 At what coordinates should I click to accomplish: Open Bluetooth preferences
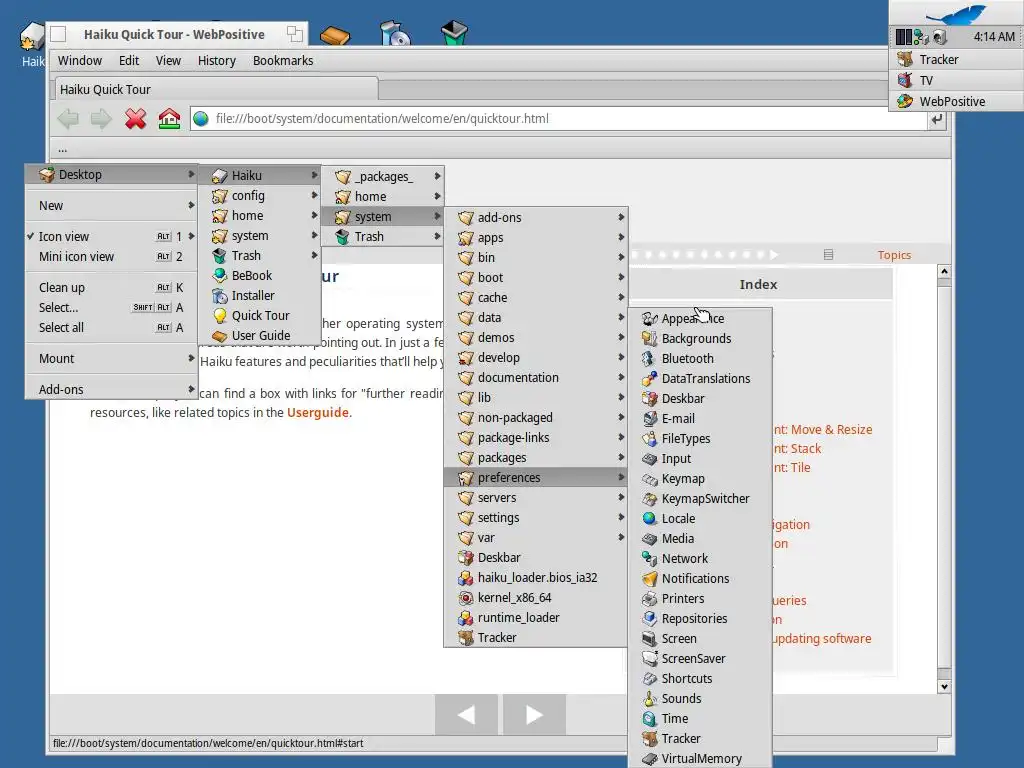[x=700, y=359]
